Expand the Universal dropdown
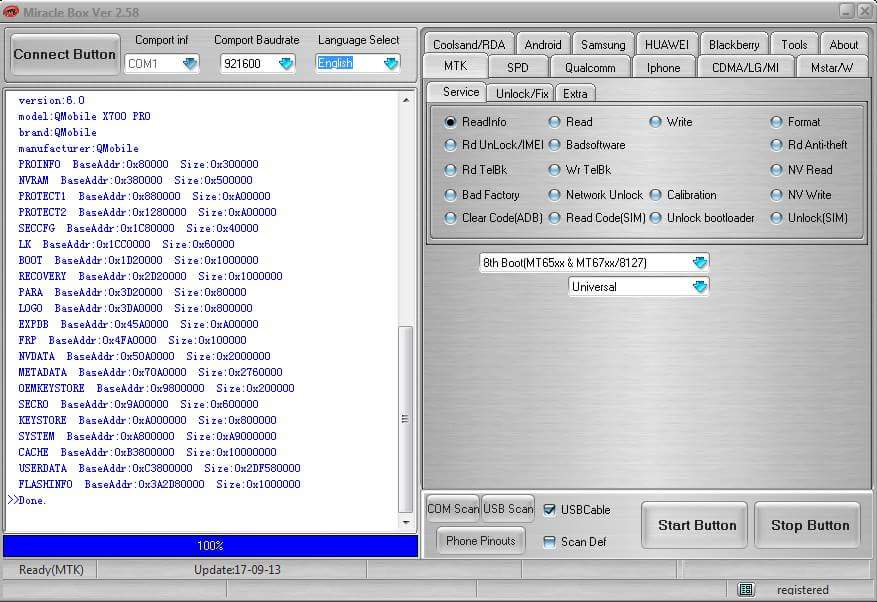The image size is (877, 602). pyautogui.click(x=700, y=286)
